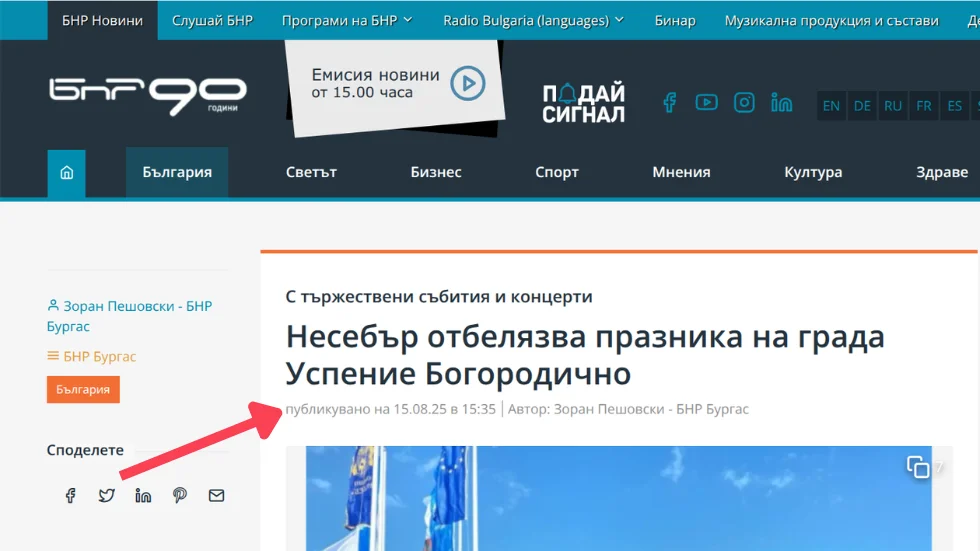Viewport: 980px width, 551px height.
Task: Open Бинар top menu item
Action: 675,21
